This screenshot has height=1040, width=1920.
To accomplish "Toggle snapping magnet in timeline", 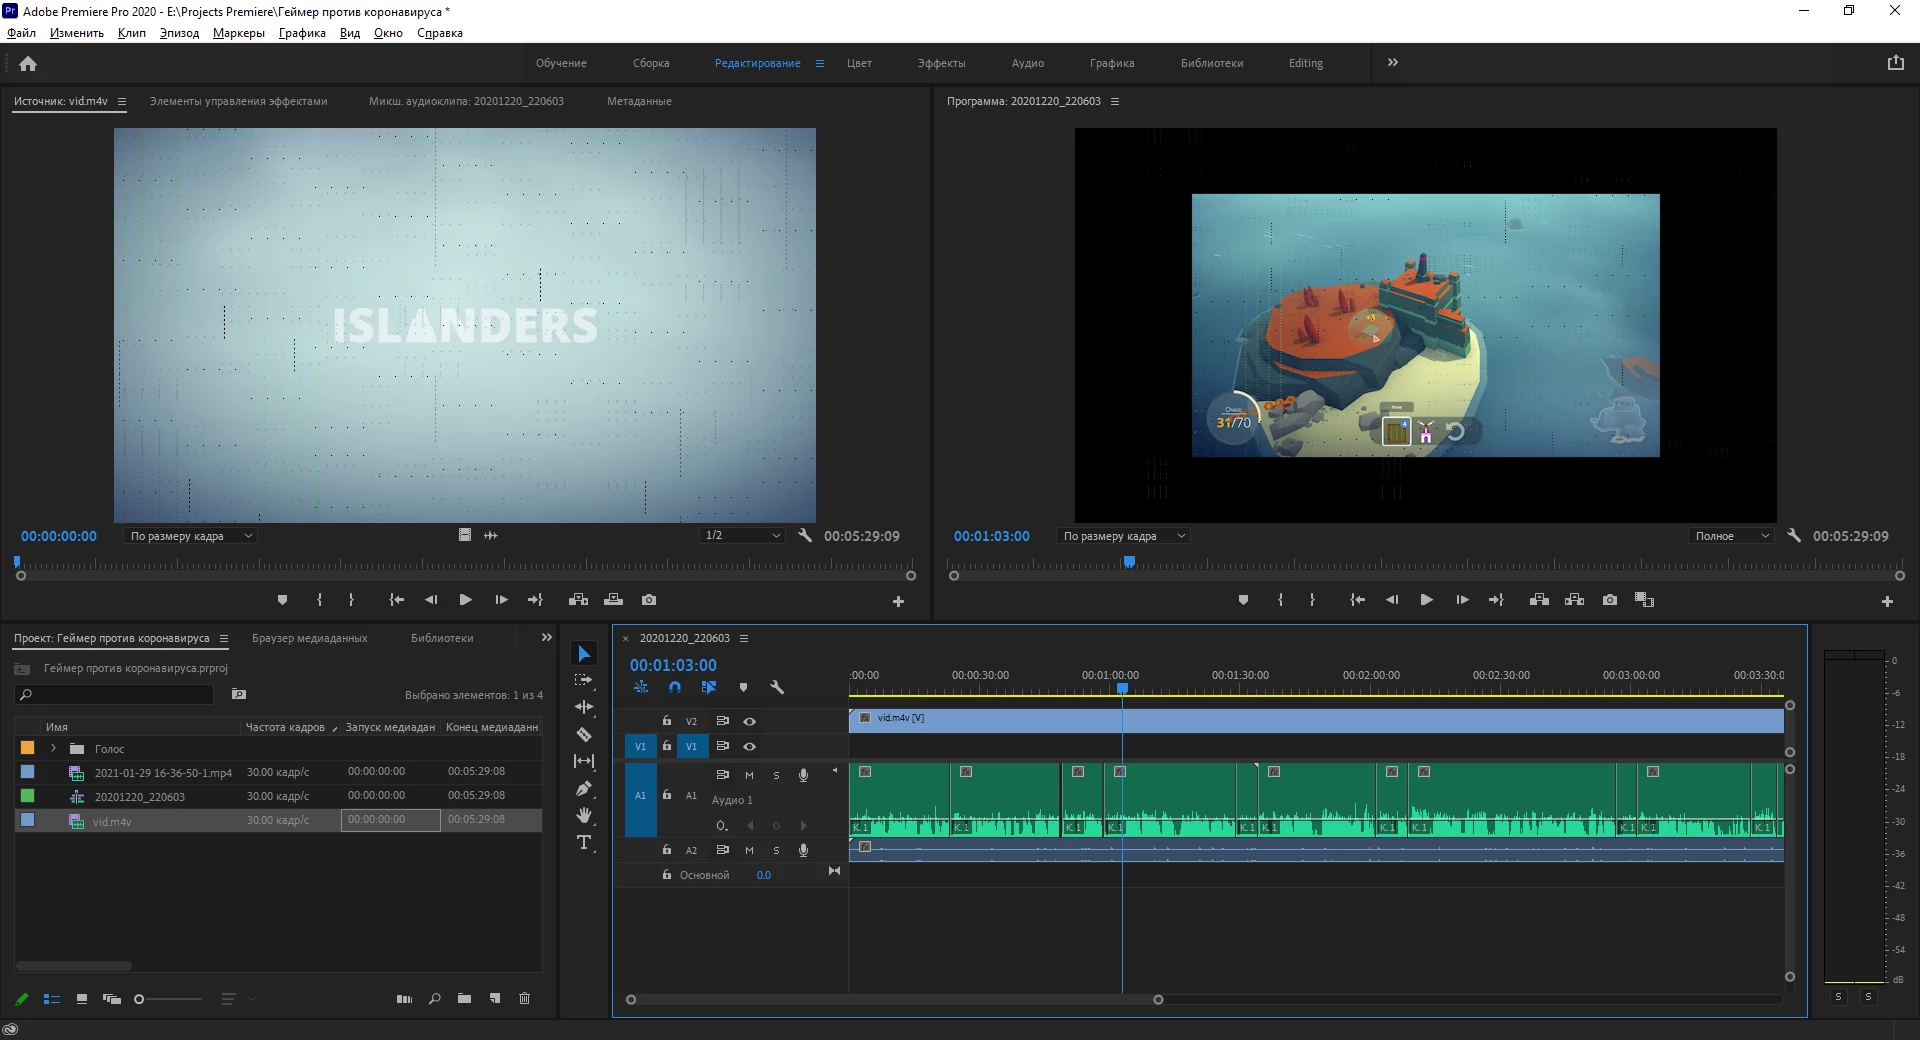I will pos(675,687).
